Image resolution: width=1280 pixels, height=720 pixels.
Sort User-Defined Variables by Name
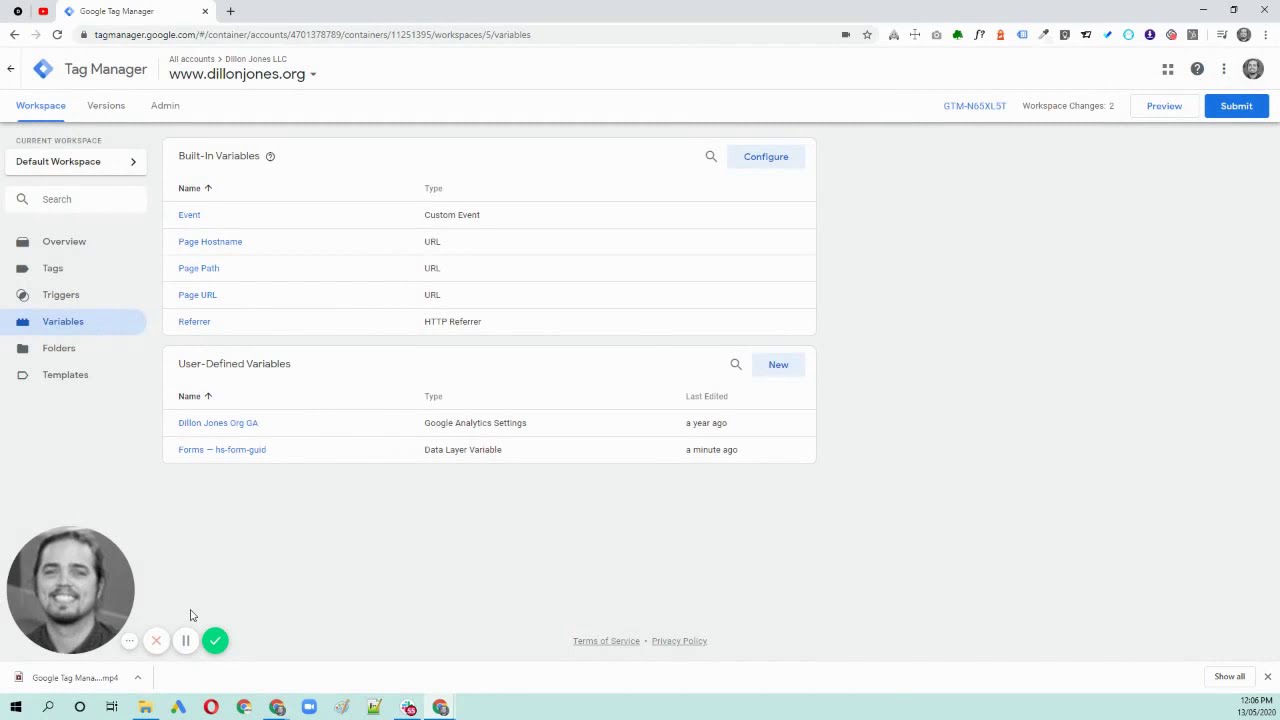195,396
